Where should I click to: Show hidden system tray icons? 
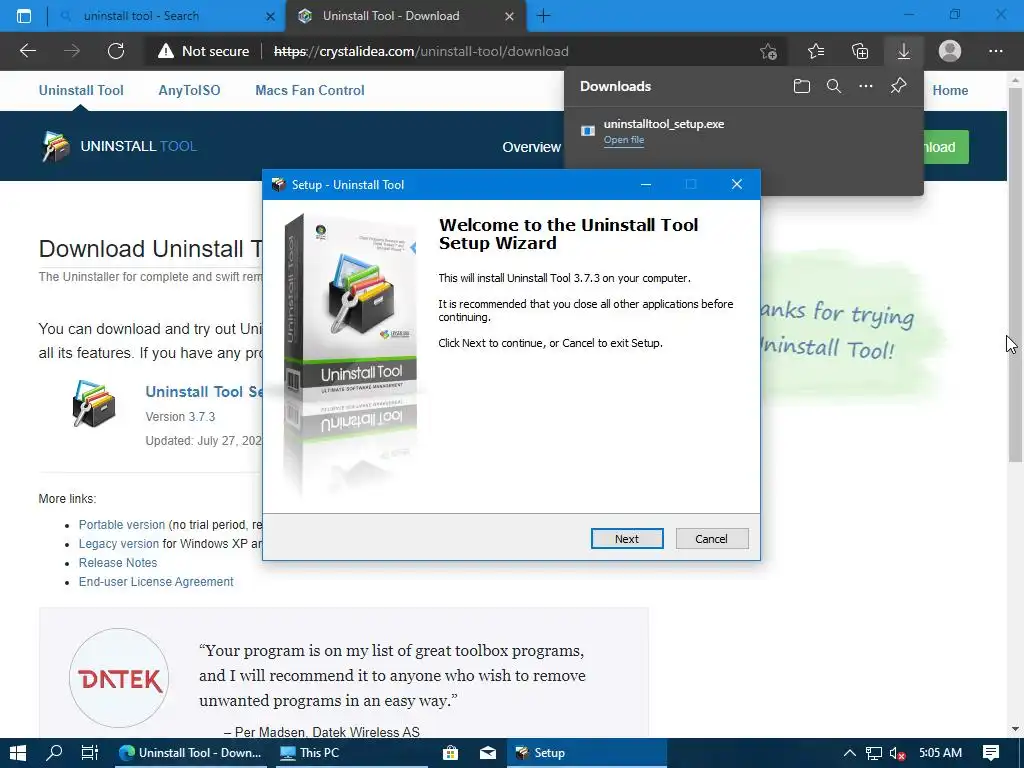(x=850, y=753)
